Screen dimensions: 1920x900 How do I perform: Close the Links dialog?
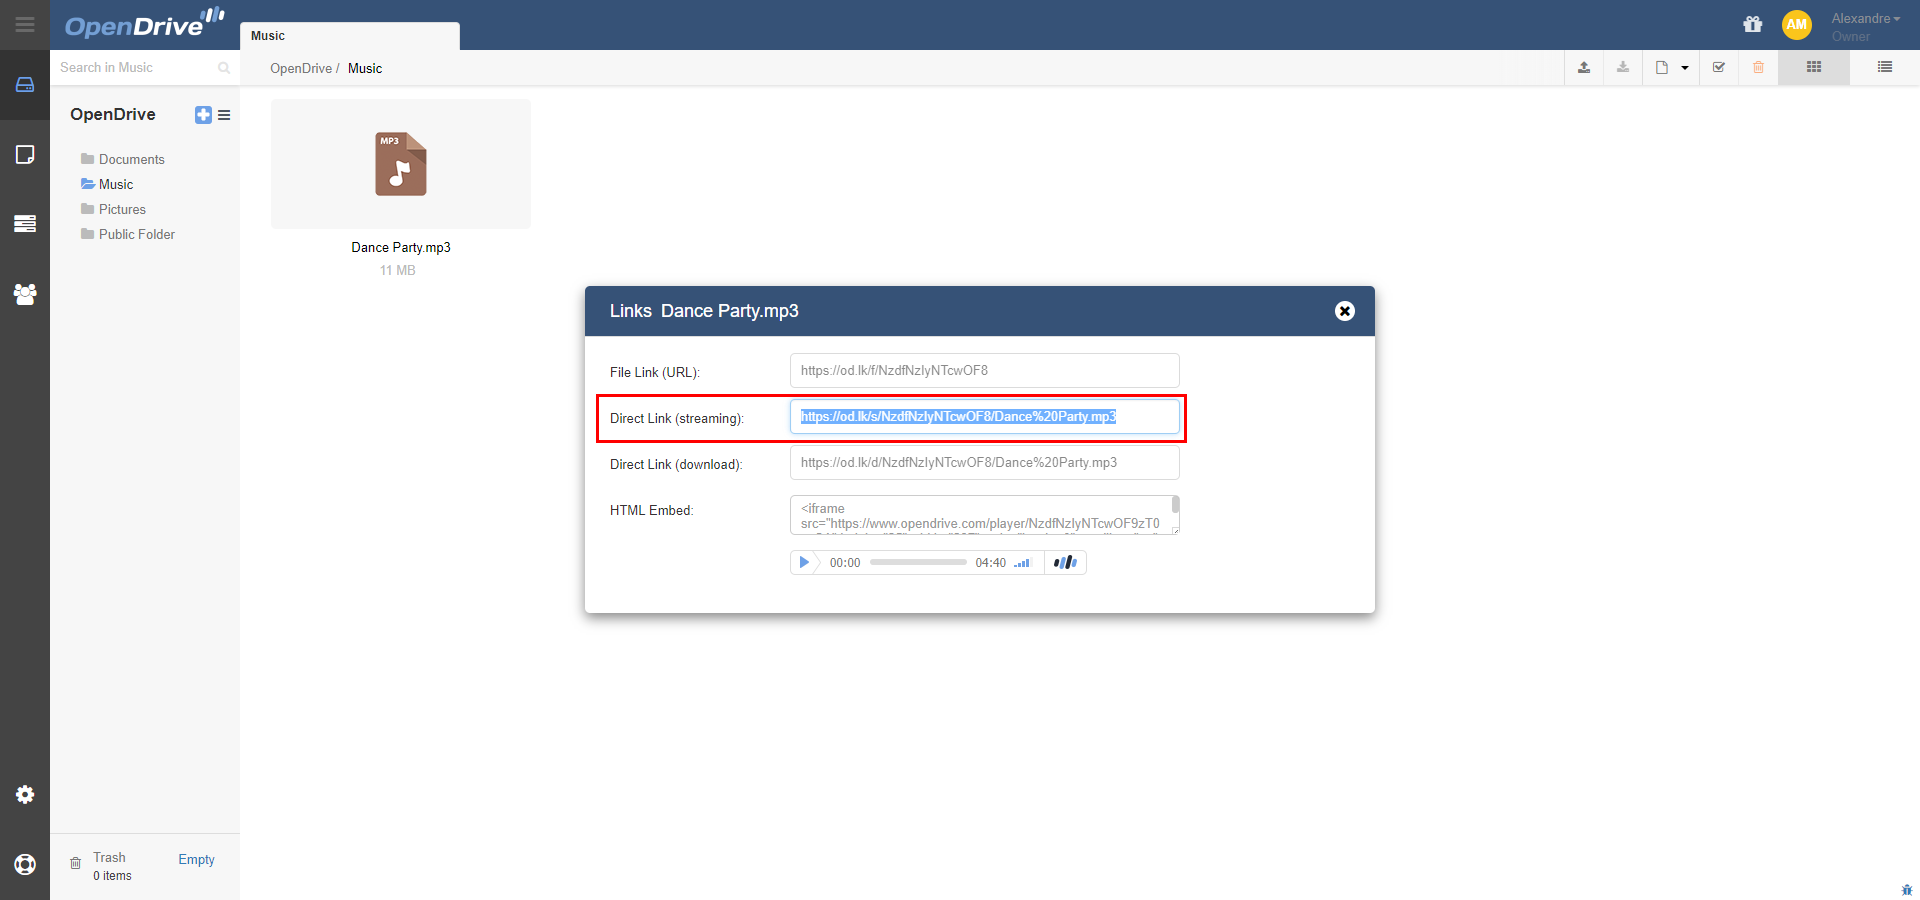[1345, 311]
